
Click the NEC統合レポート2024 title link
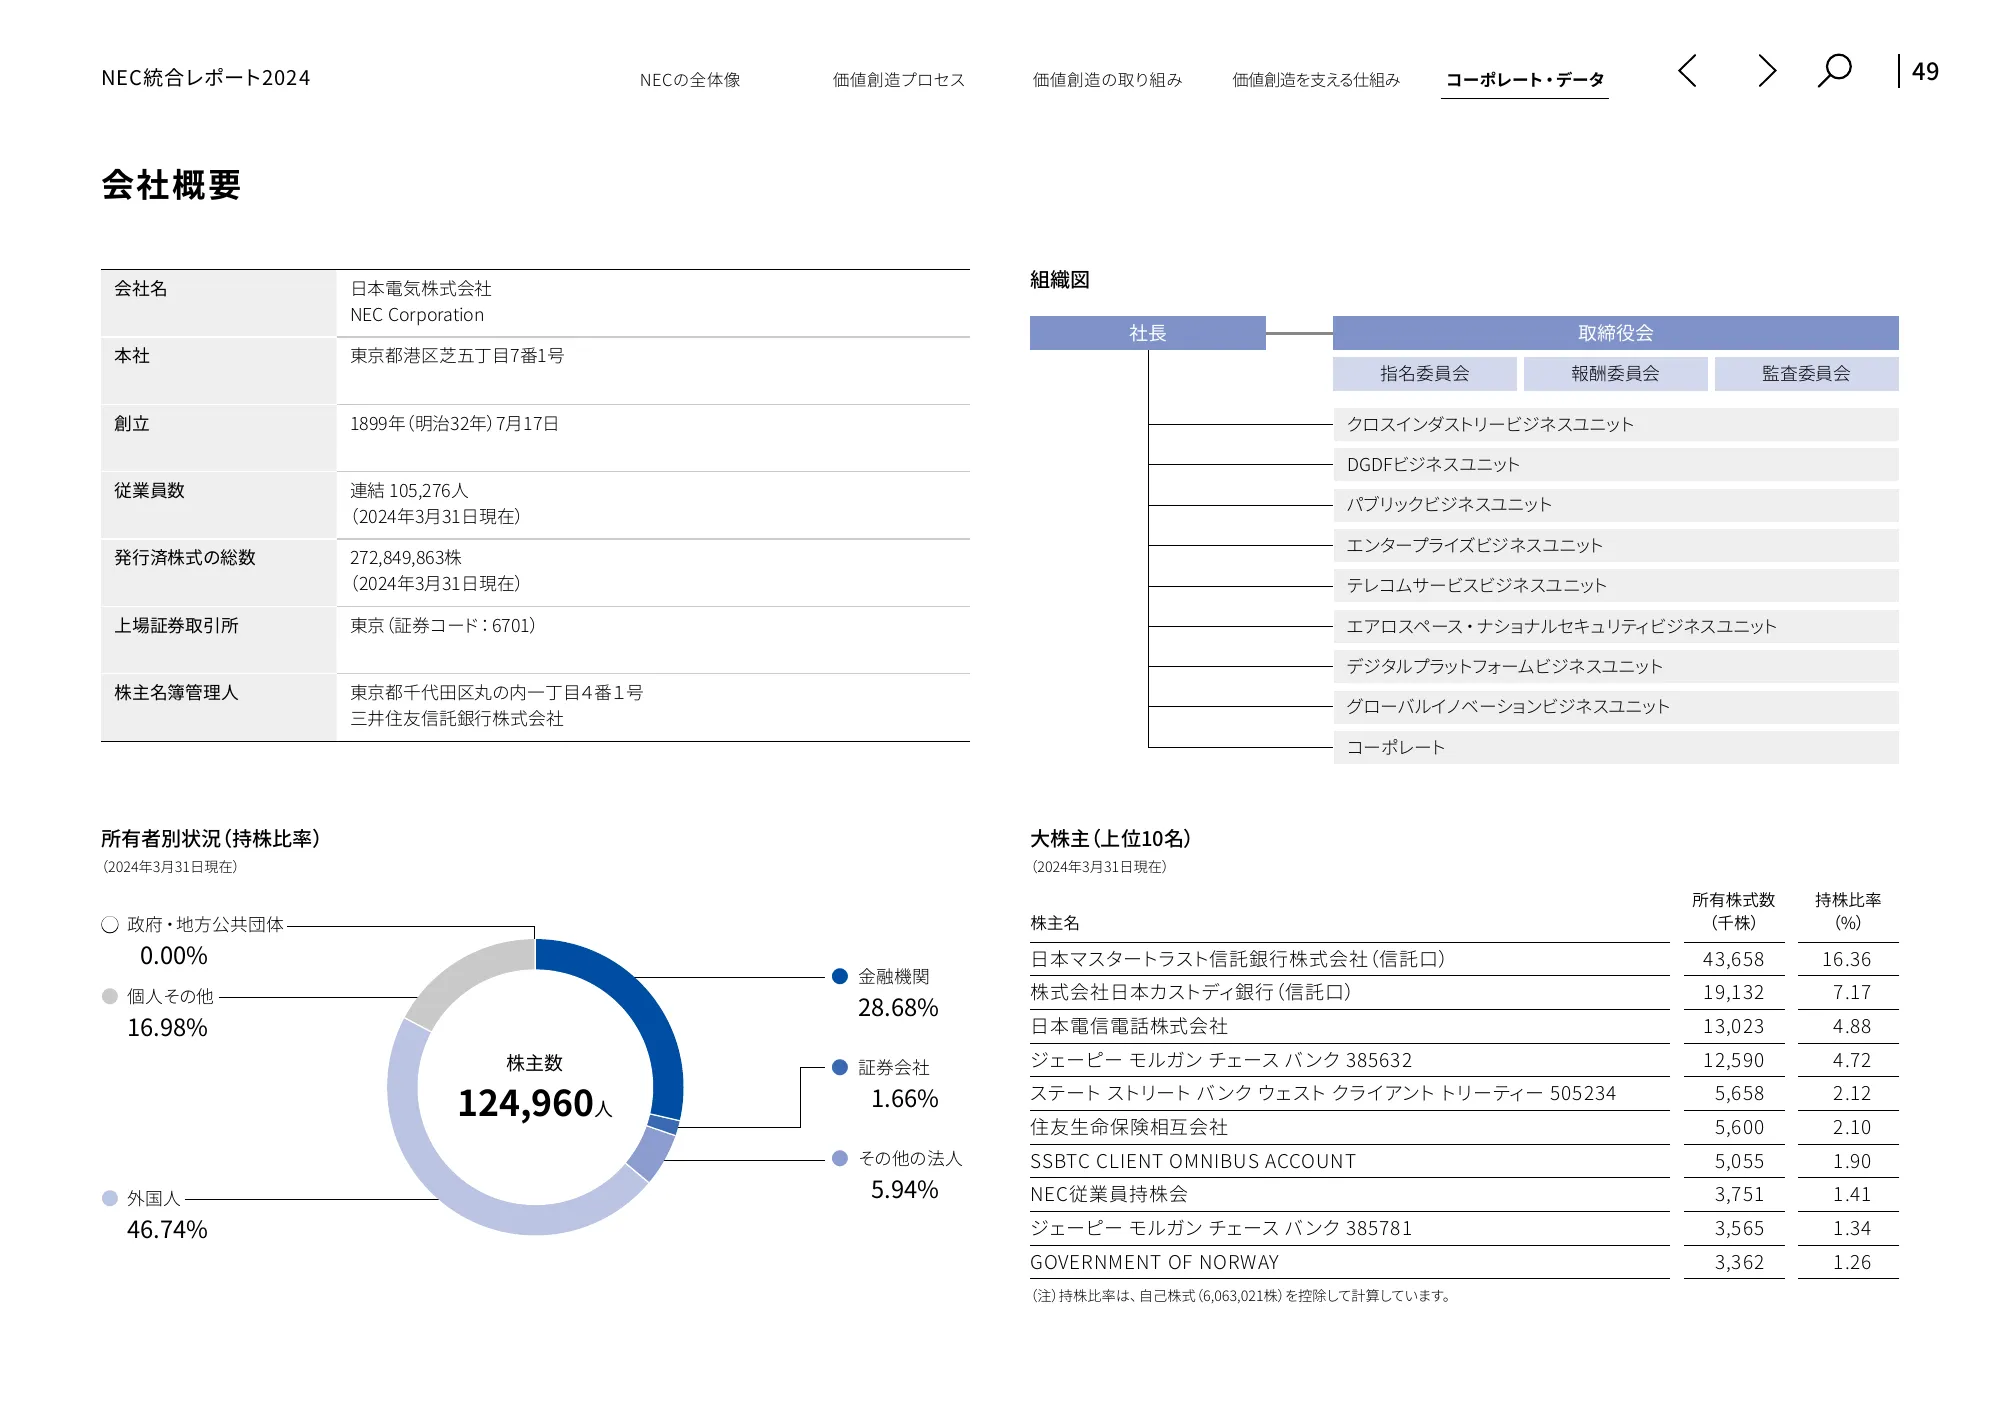(206, 78)
